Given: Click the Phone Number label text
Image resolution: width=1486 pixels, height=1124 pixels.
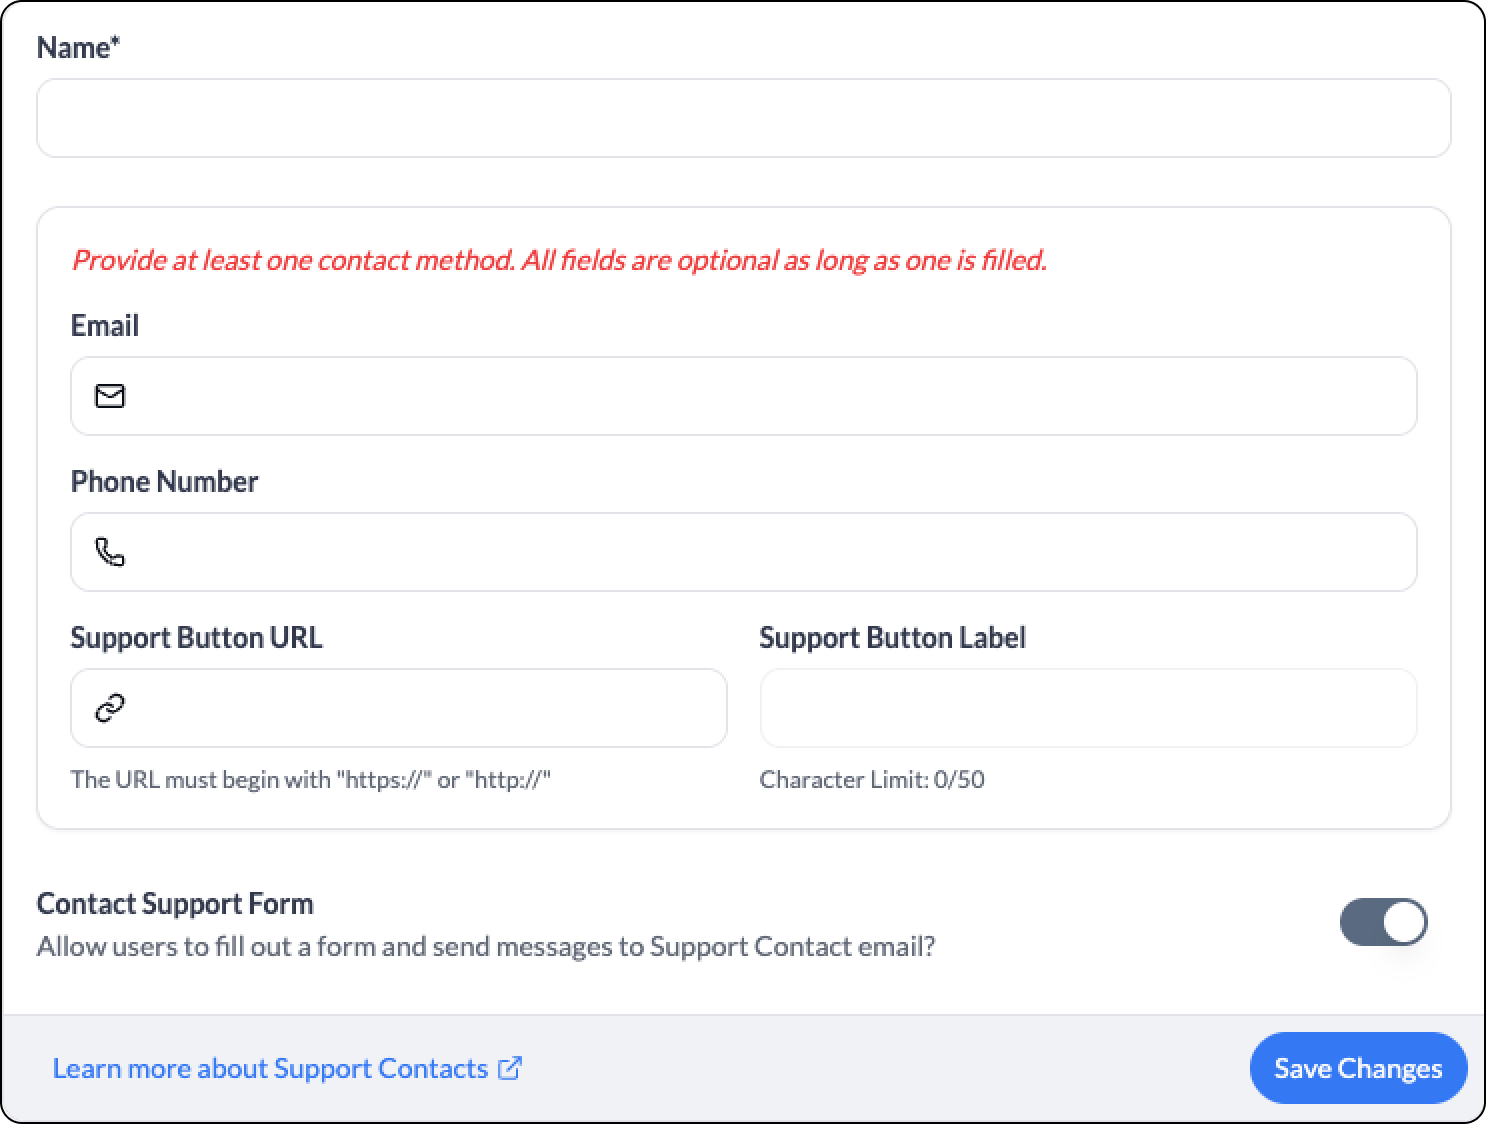Looking at the screenshot, I should [x=165, y=481].
